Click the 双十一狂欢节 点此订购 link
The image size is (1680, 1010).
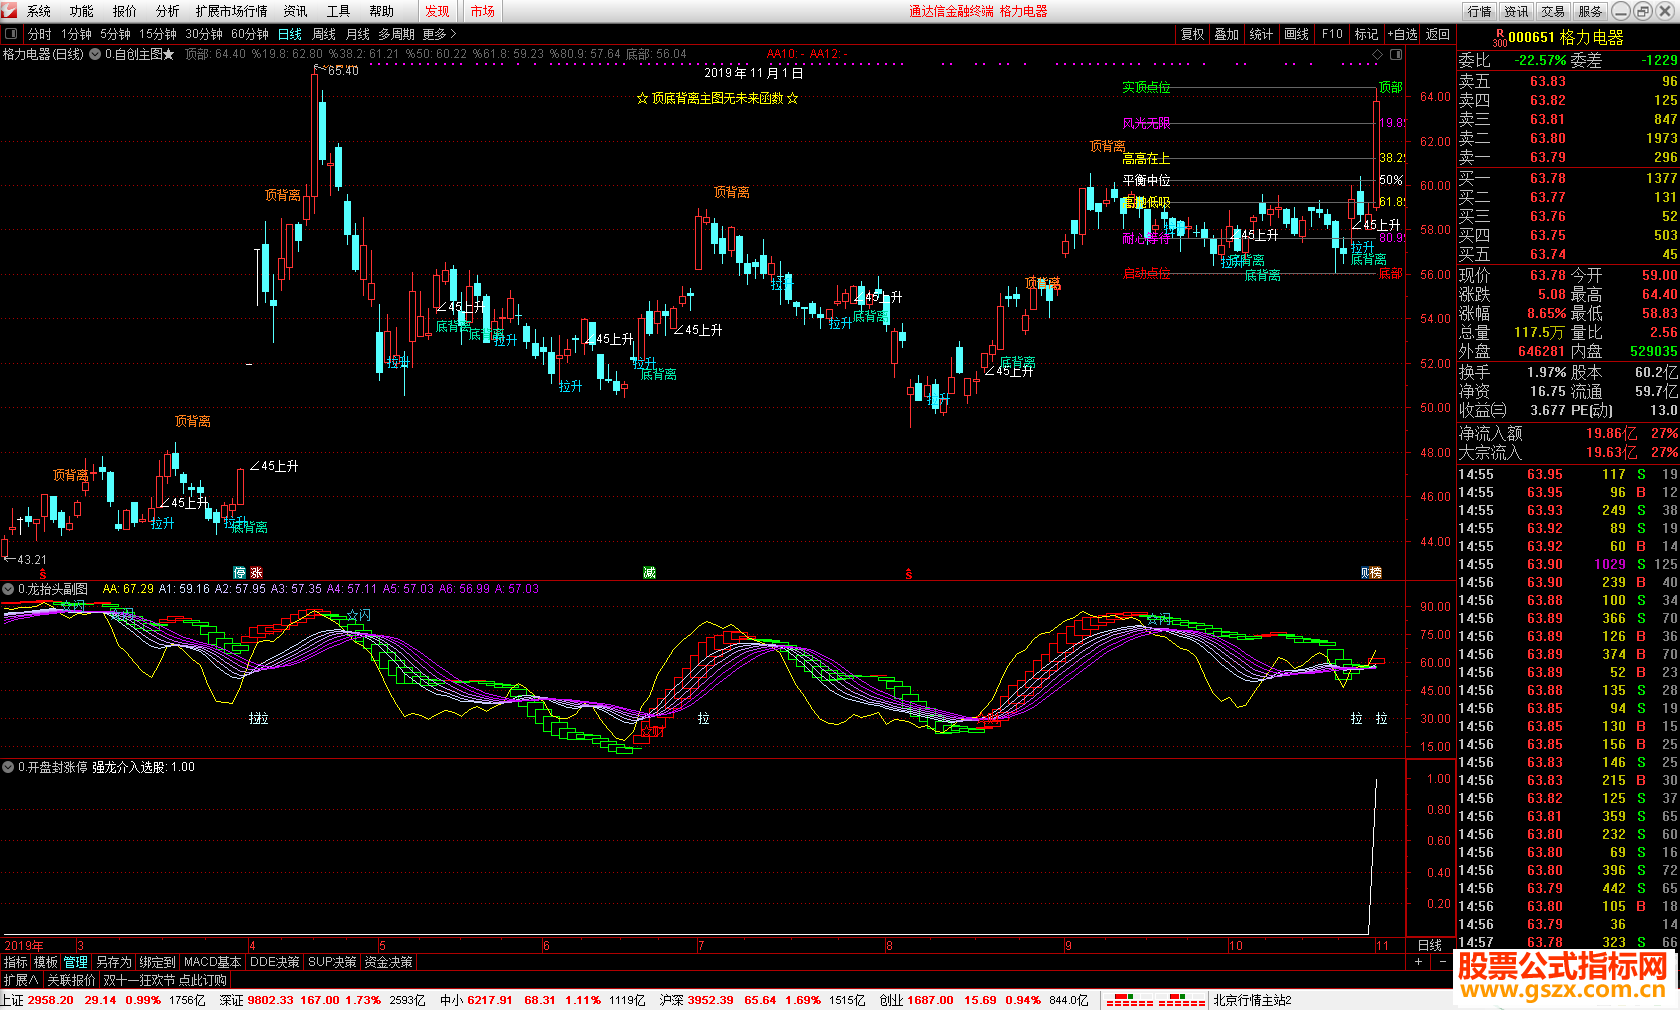164,980
